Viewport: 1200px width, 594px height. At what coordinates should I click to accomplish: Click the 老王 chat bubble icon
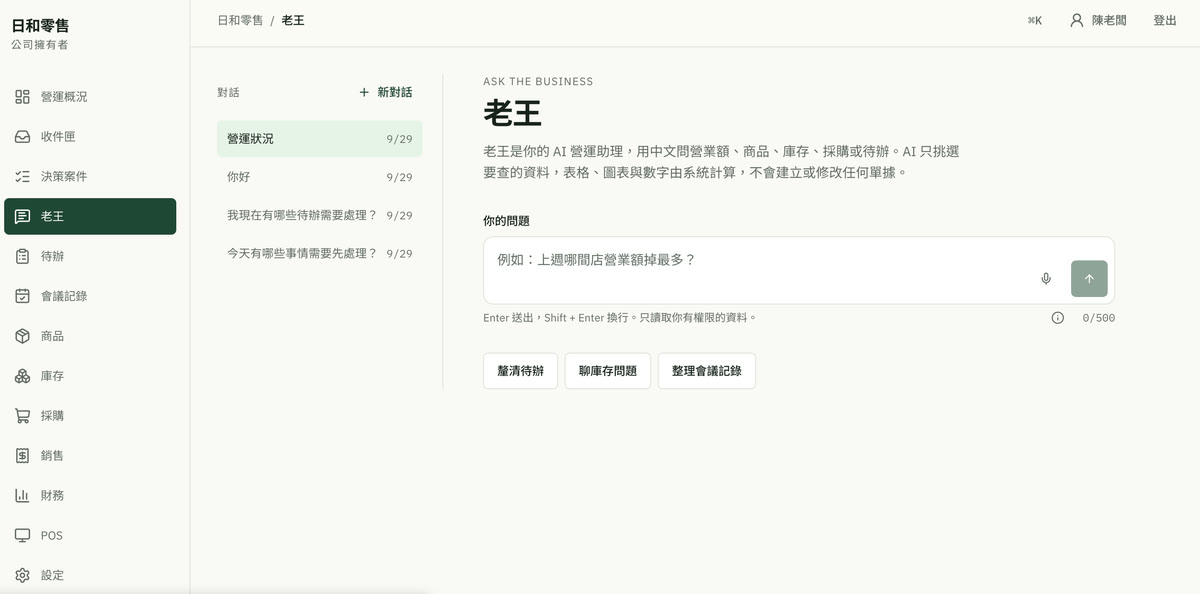(x=22, y=216)
